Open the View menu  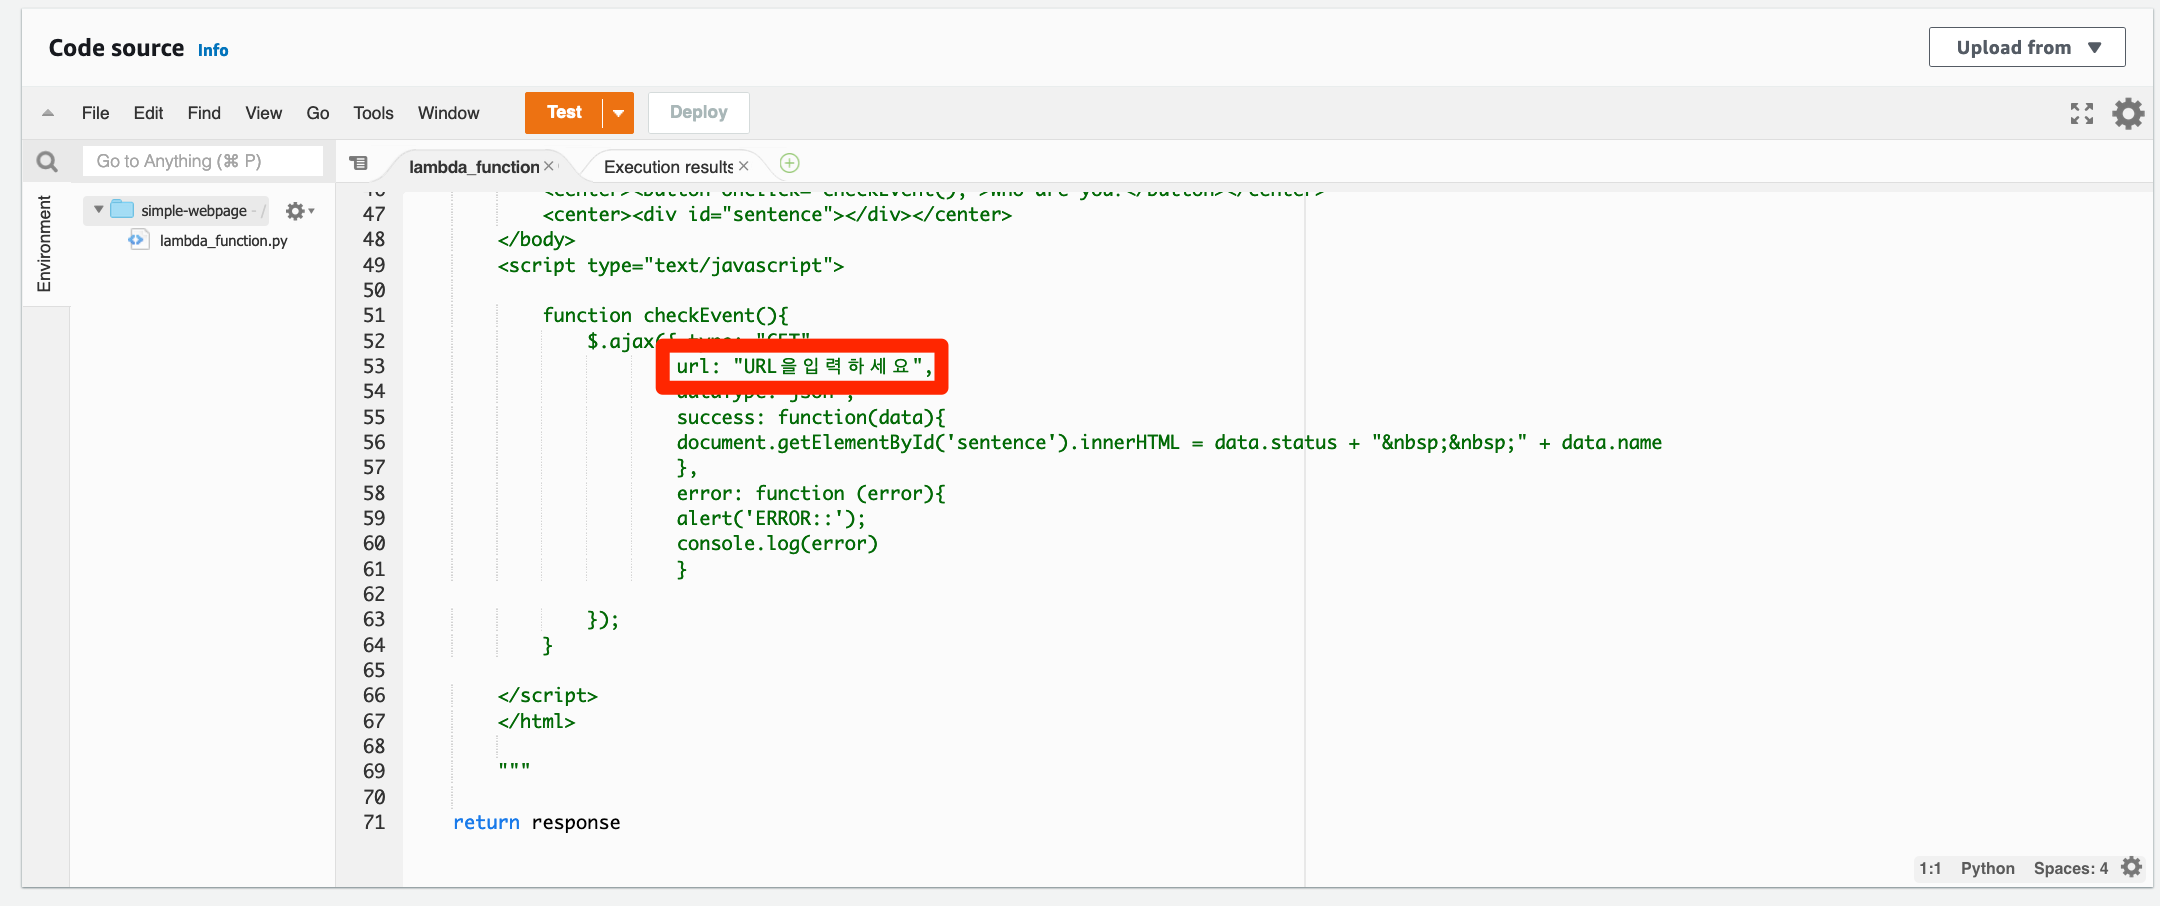pos(264,113)
